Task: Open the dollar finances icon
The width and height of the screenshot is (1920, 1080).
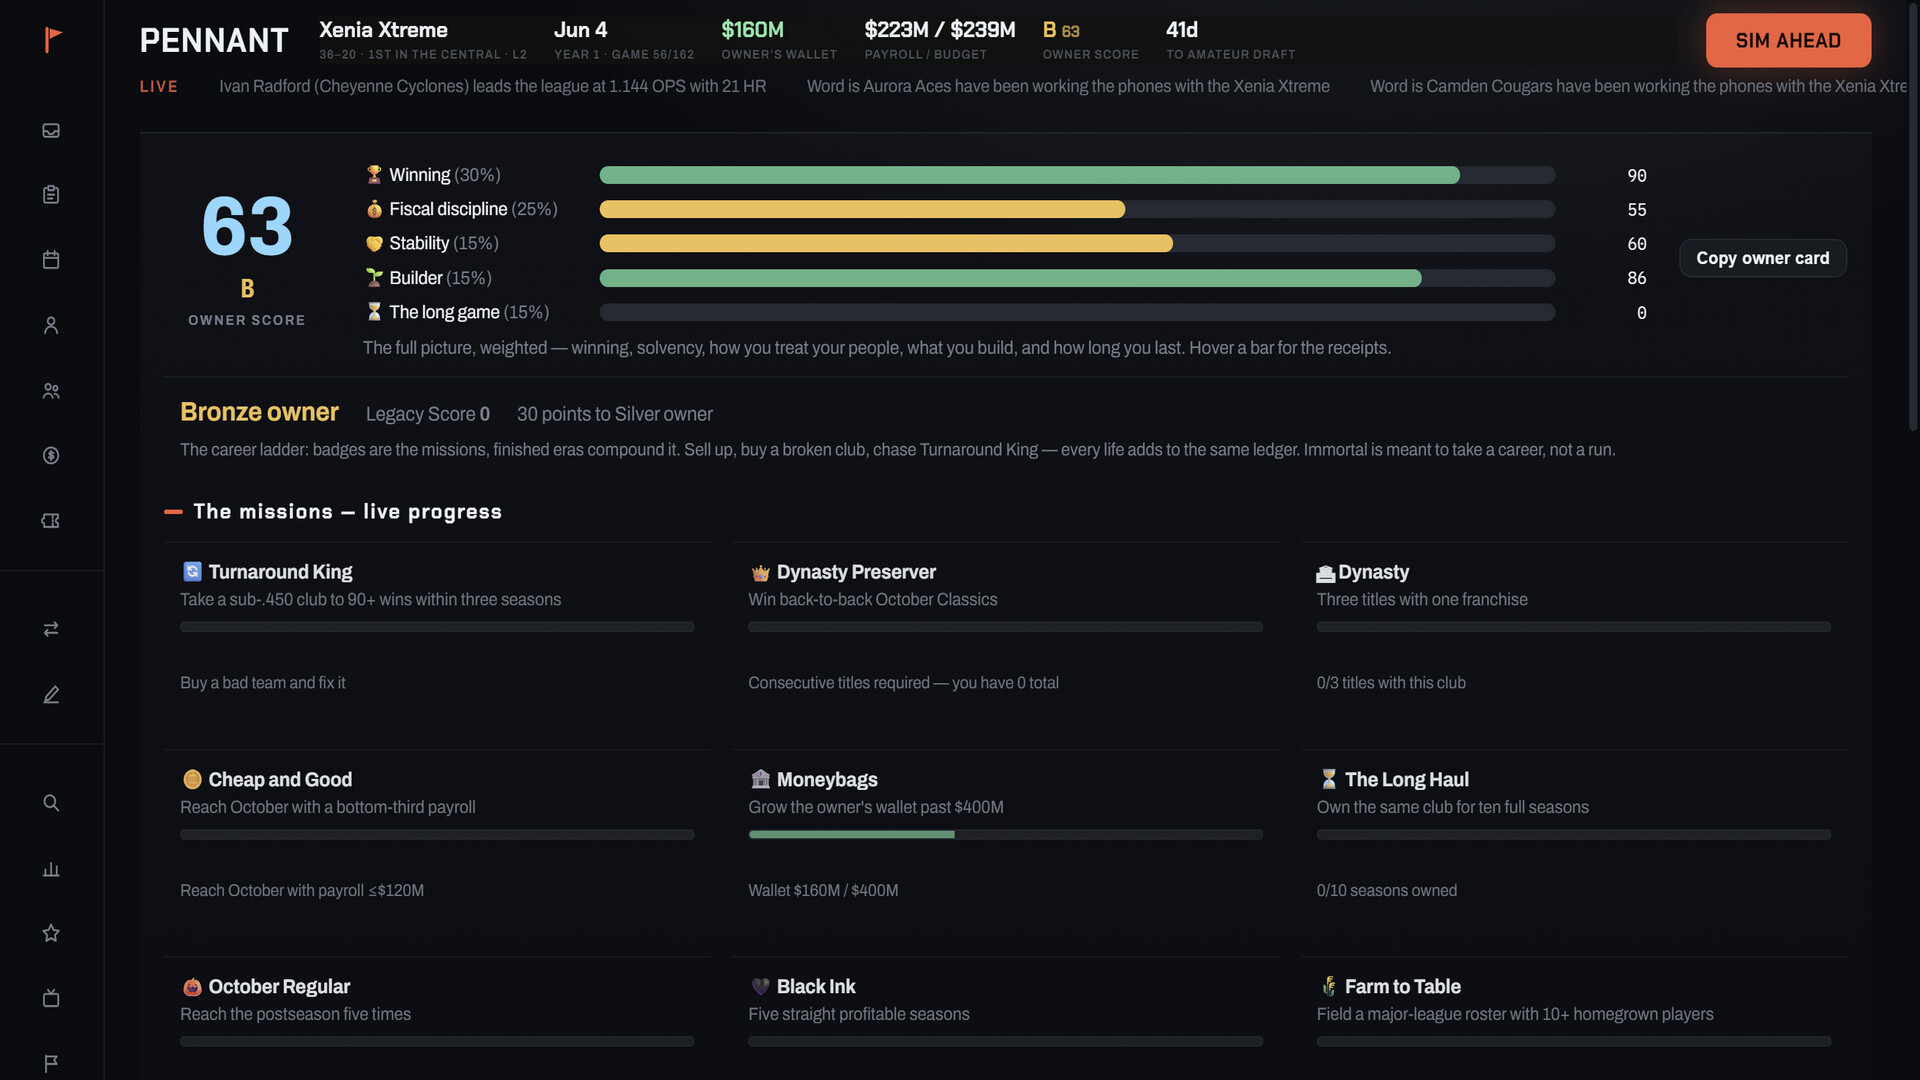Action: click(51, 456)
